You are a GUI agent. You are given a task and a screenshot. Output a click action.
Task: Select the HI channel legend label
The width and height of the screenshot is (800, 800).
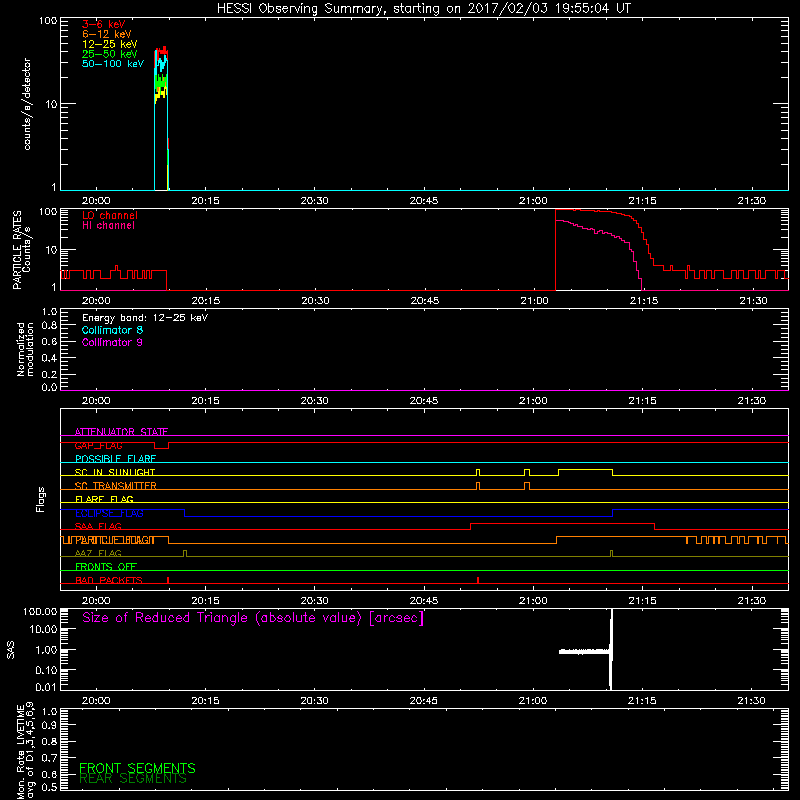pos(108,226)
